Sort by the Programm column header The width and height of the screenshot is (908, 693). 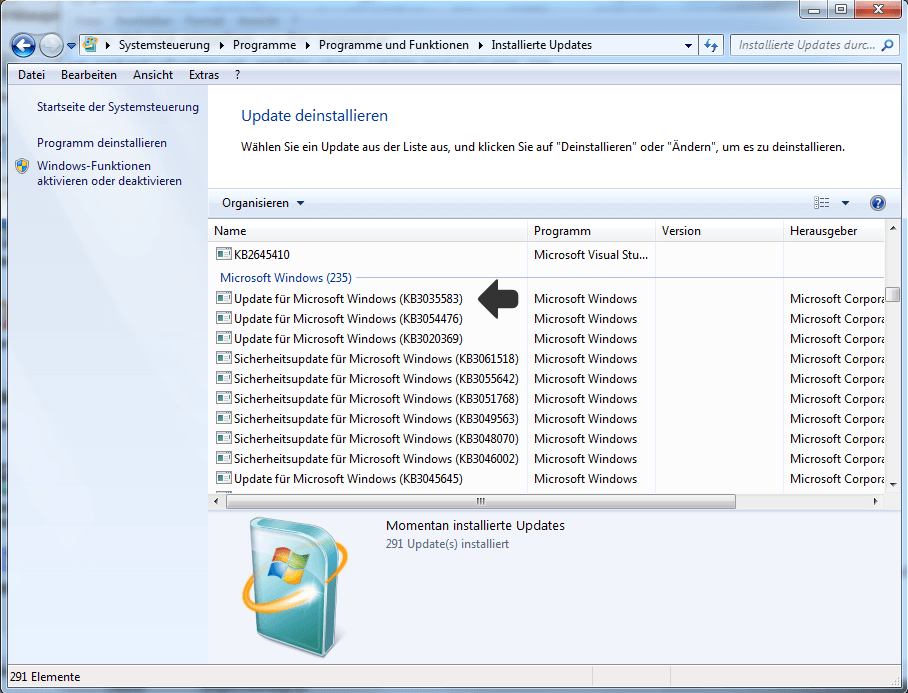point(591,231)
